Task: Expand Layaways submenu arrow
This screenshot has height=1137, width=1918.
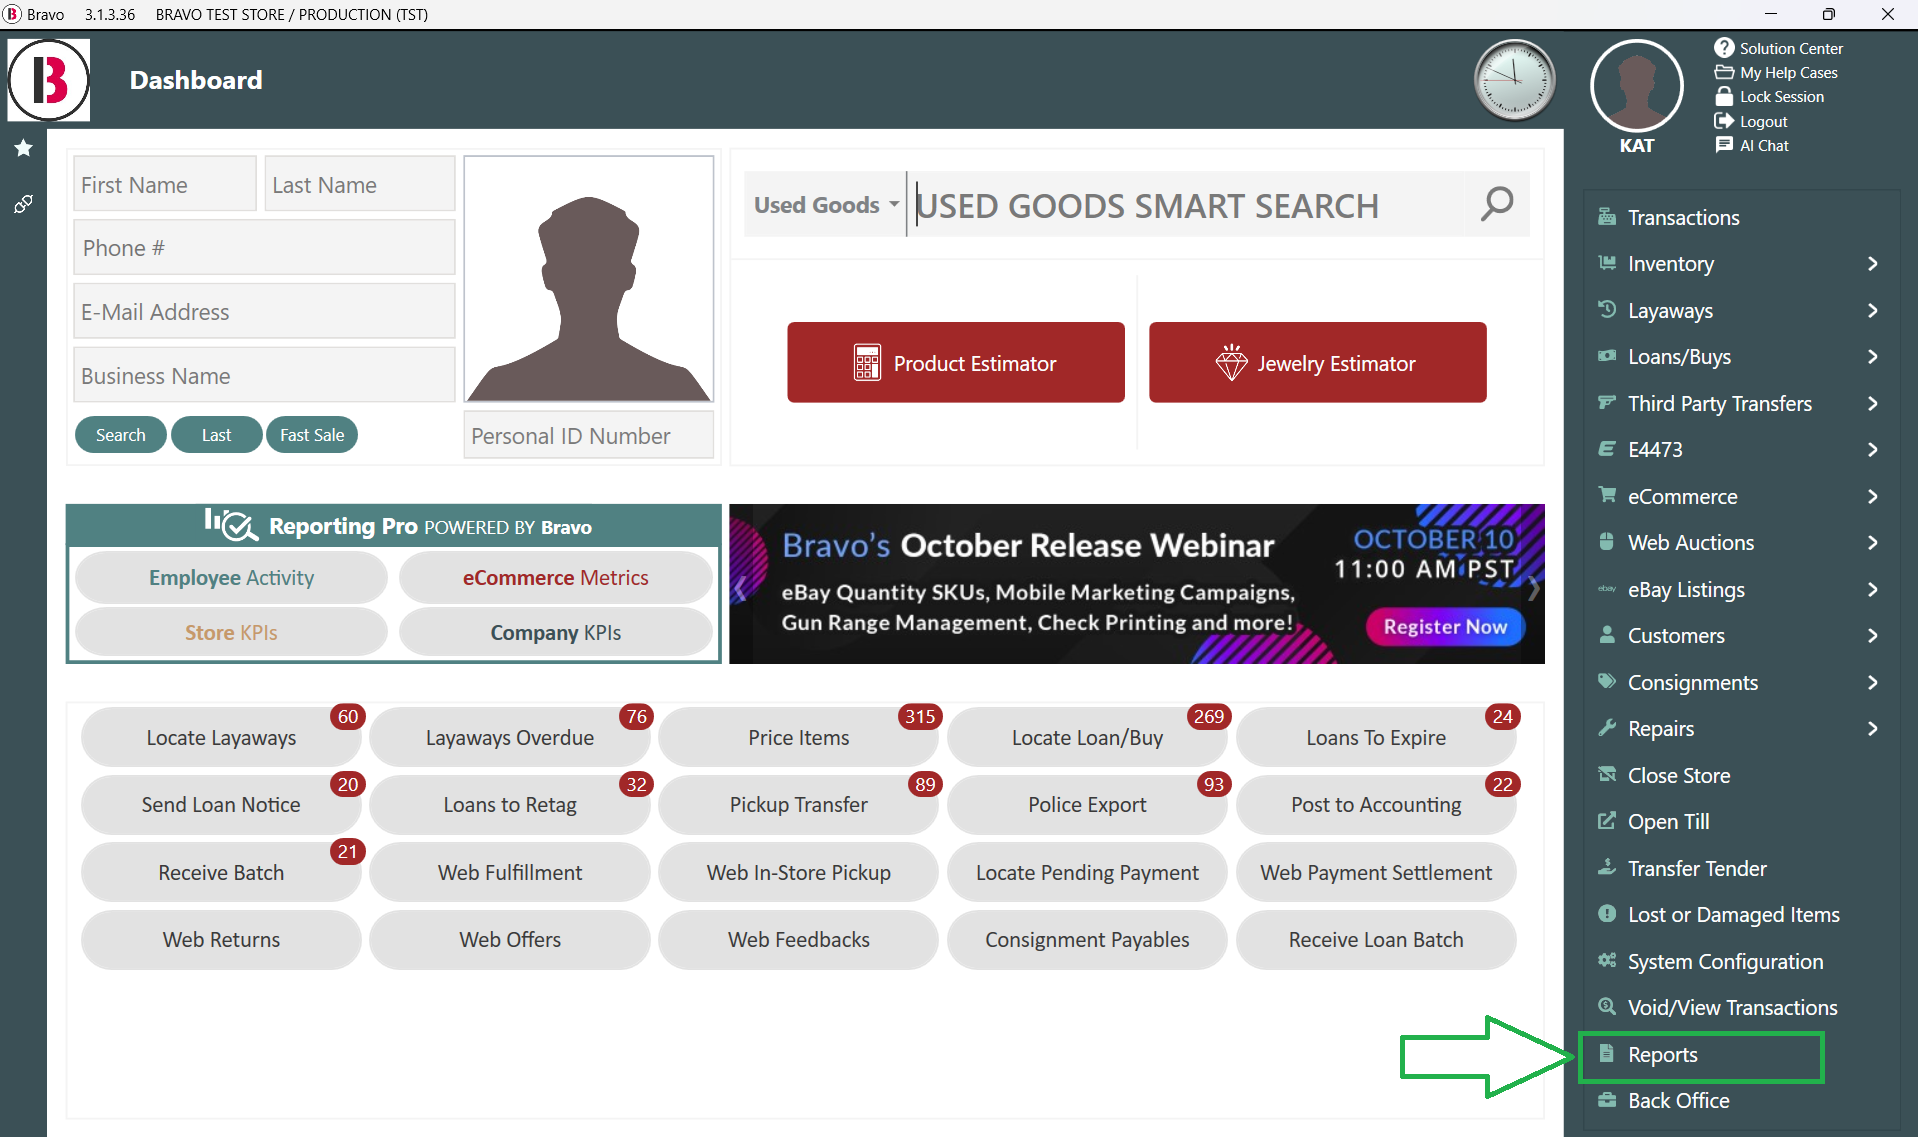Action: pos(1872,310)
